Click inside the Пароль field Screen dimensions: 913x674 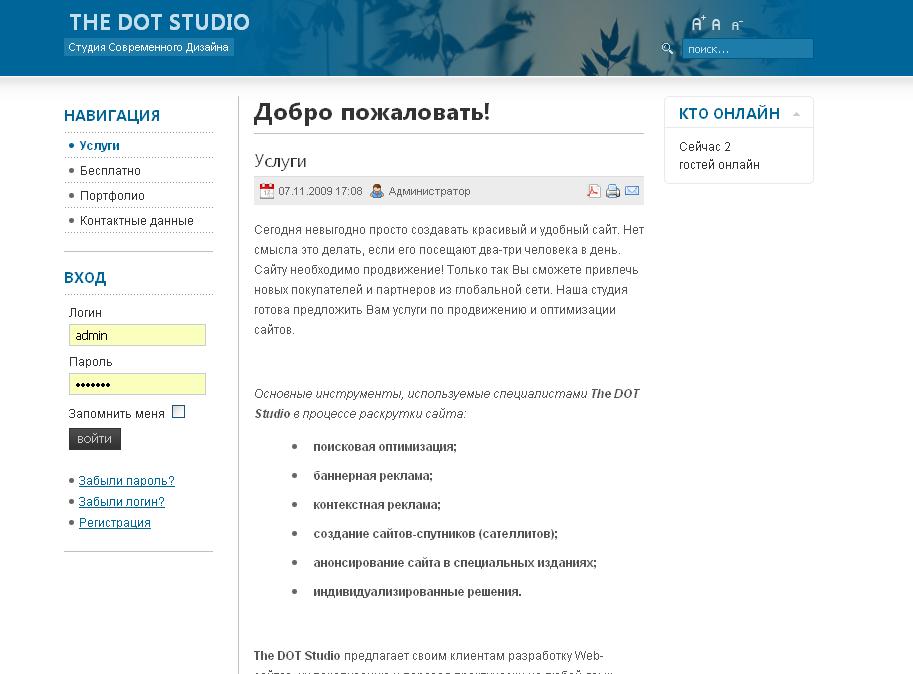pos(137,384)
